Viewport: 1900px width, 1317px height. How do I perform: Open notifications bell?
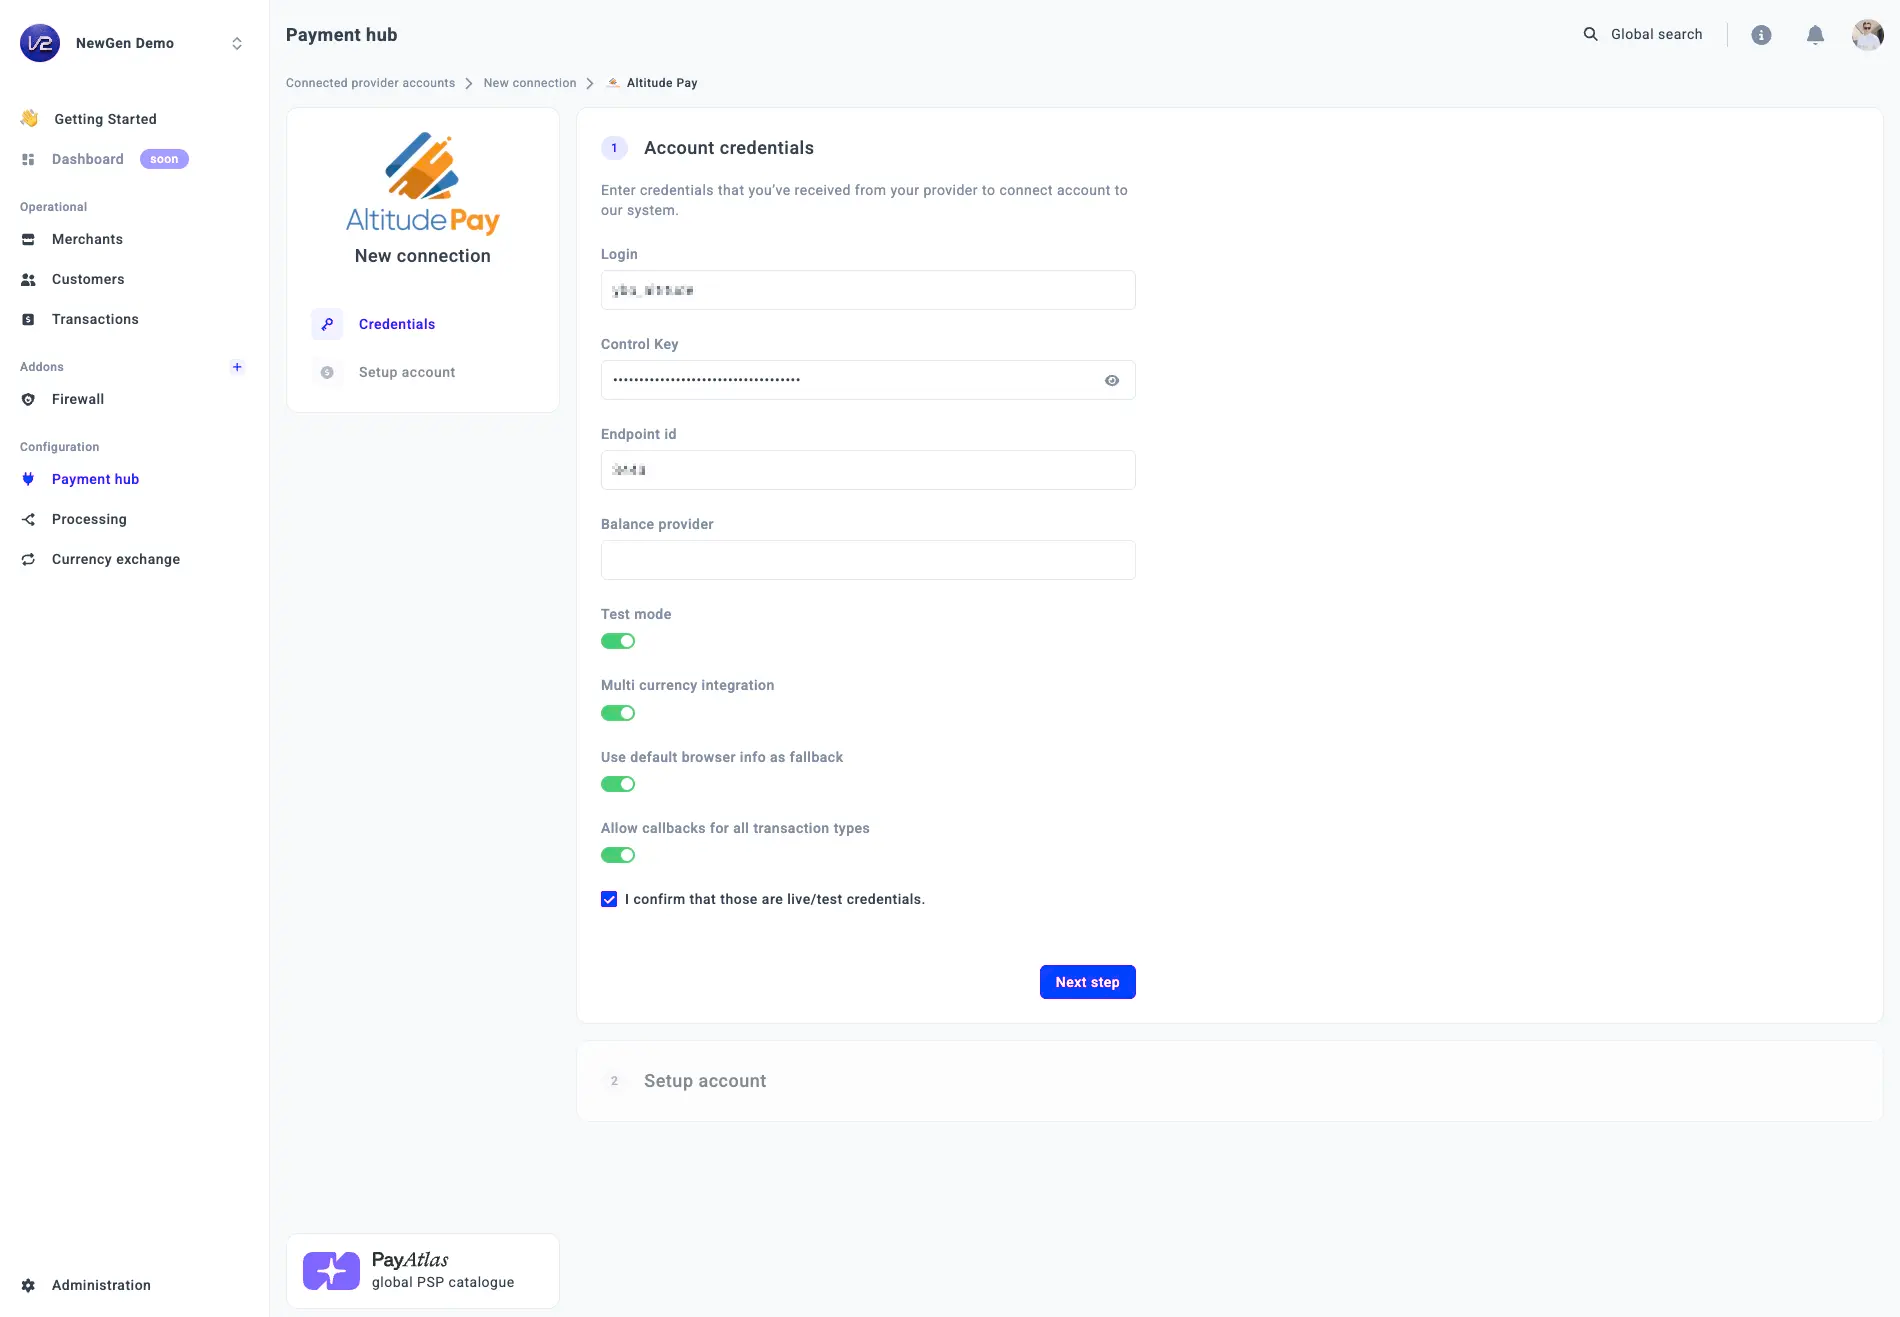point(1815,35)
